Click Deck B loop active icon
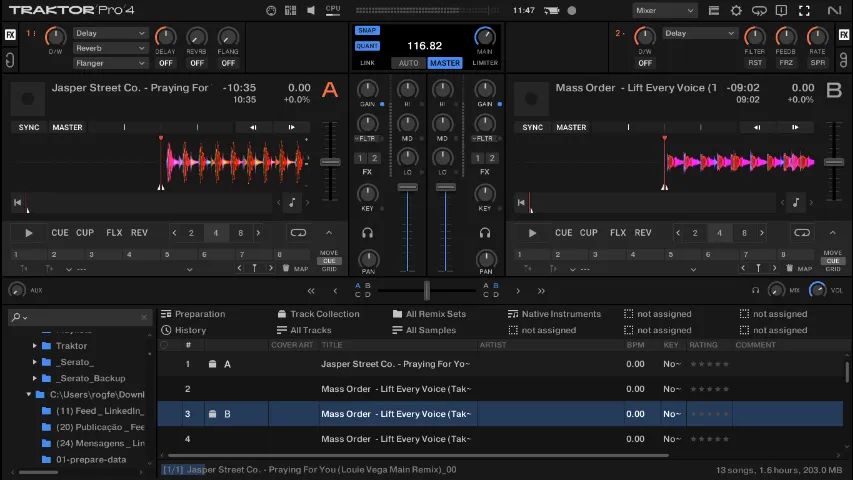 802,232
